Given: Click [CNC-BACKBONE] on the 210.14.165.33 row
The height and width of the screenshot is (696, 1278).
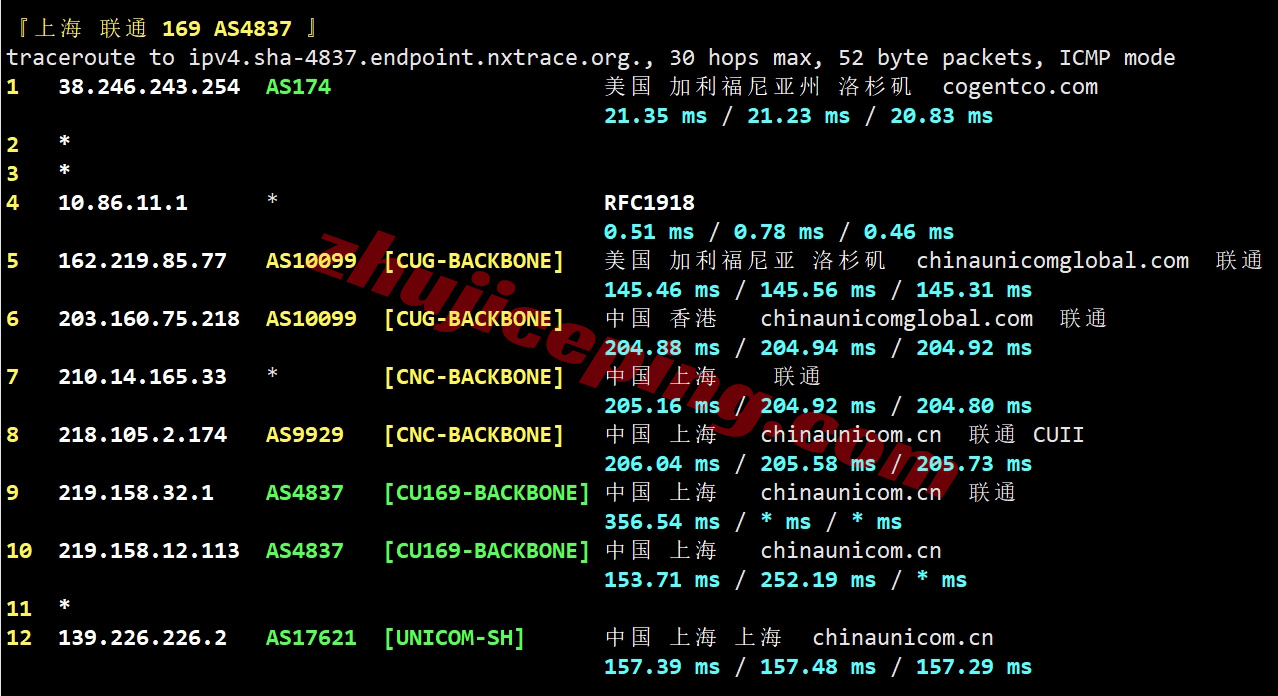Looking at the screenshot, I should point(474,377).
